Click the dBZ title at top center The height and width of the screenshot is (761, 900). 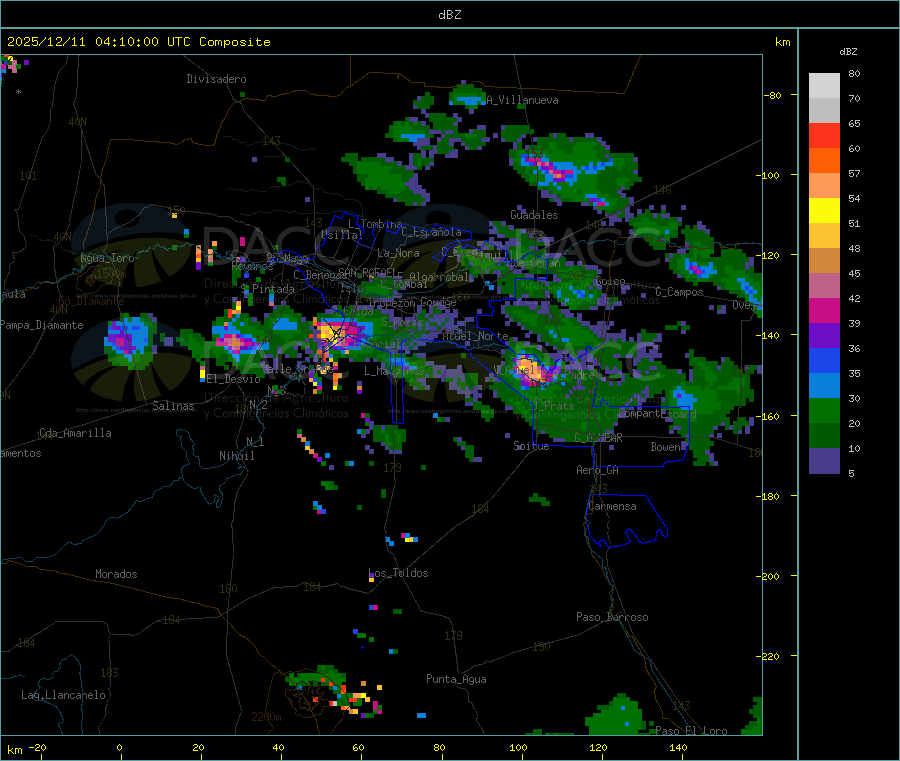tap(449, 15)
